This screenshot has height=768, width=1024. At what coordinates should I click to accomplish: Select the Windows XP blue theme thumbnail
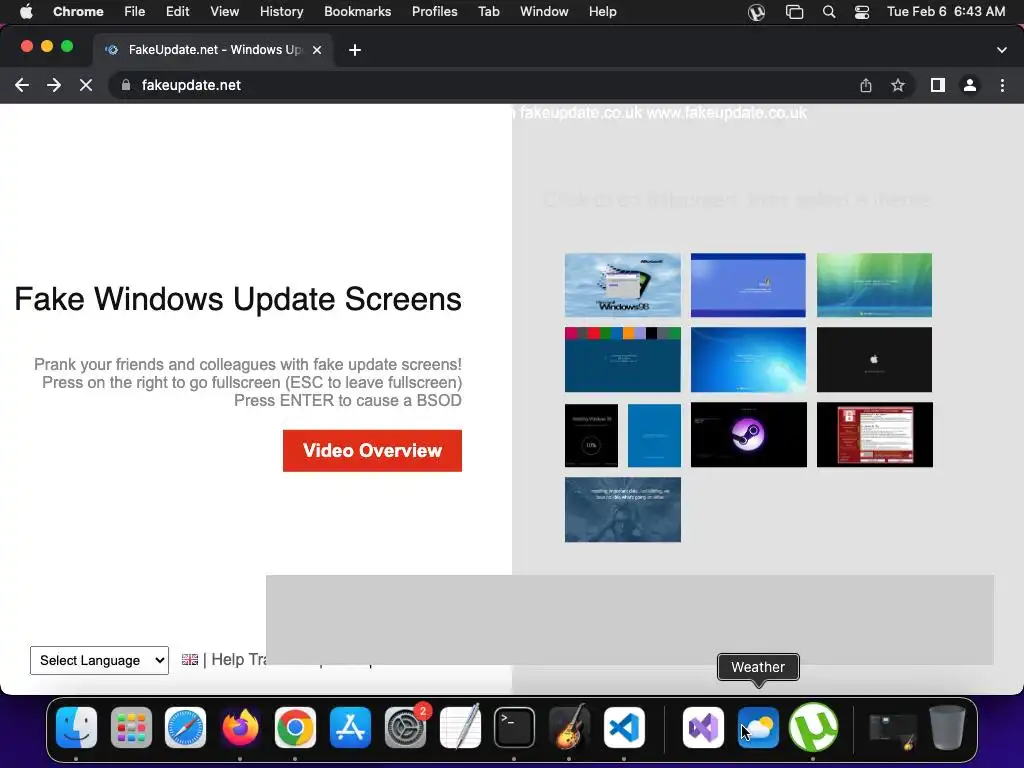748,285
